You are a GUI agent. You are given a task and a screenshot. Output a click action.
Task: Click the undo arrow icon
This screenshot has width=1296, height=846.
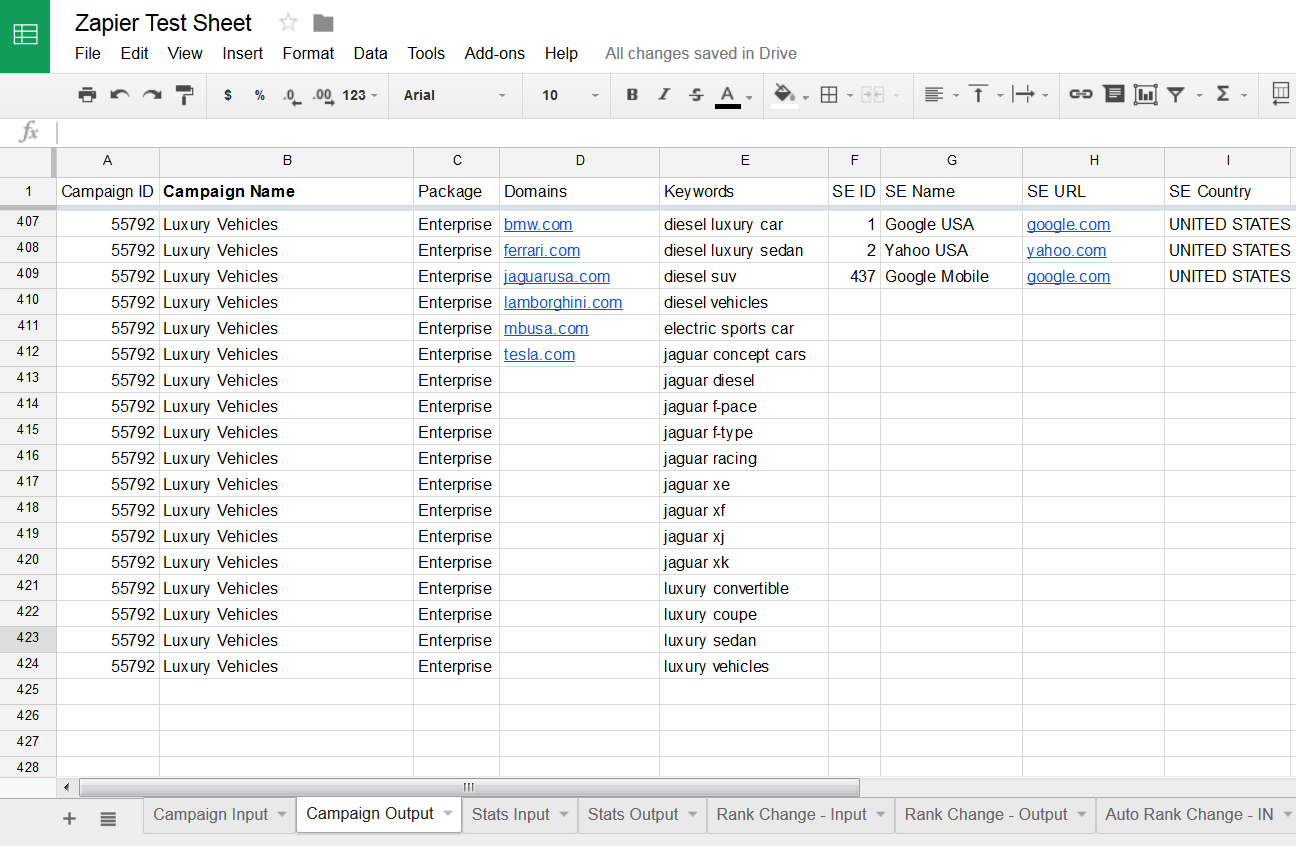coord(120,95)
